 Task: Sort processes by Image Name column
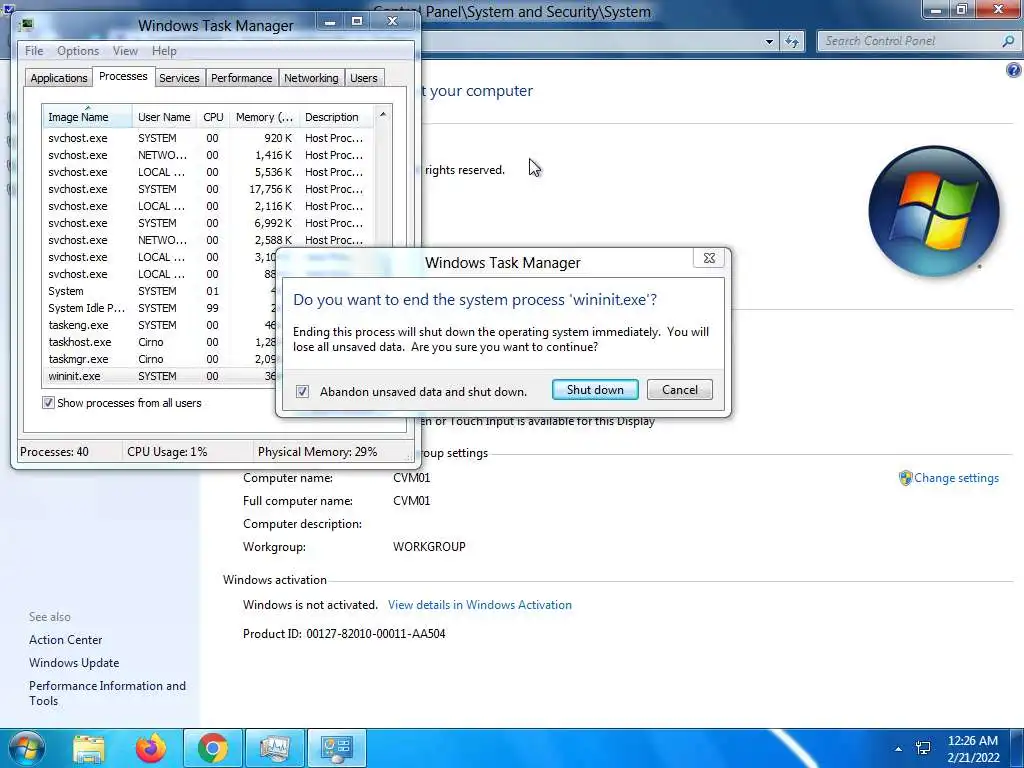pyautogui.click(x=87, y=117)
